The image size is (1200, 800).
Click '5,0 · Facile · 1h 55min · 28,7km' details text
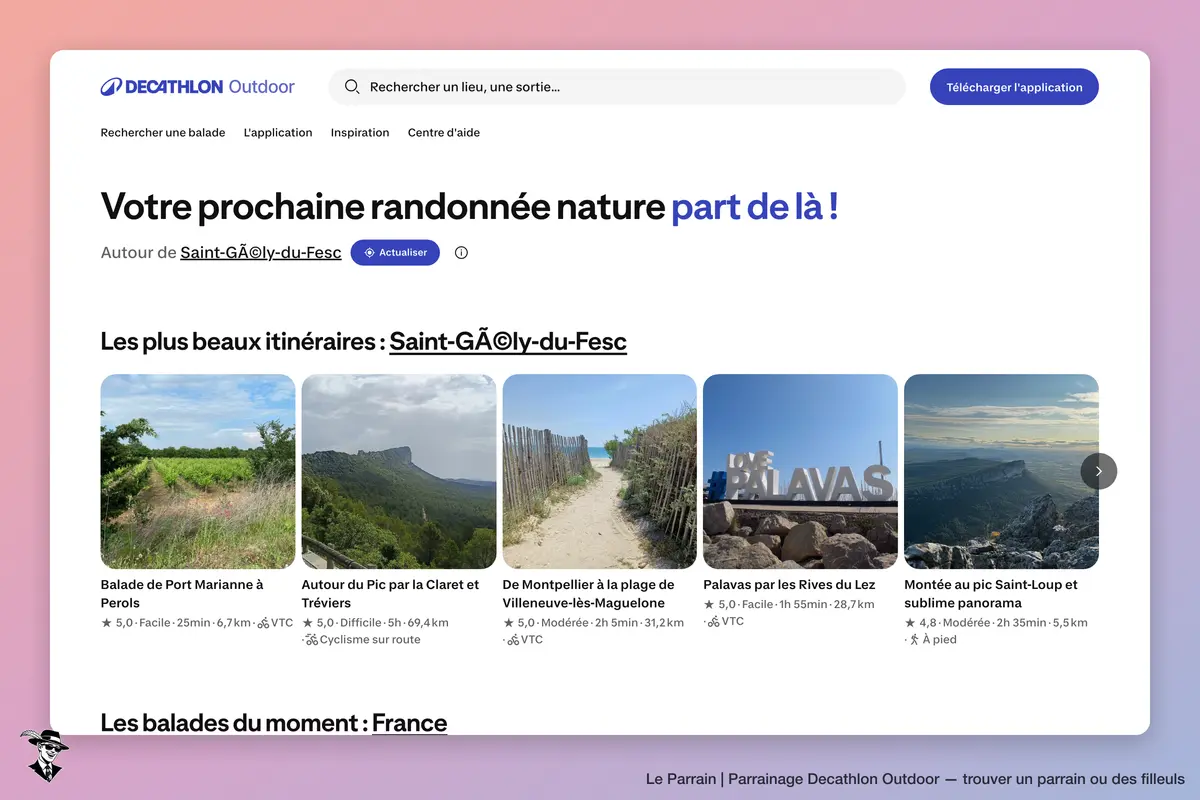(x=796, y=604)
